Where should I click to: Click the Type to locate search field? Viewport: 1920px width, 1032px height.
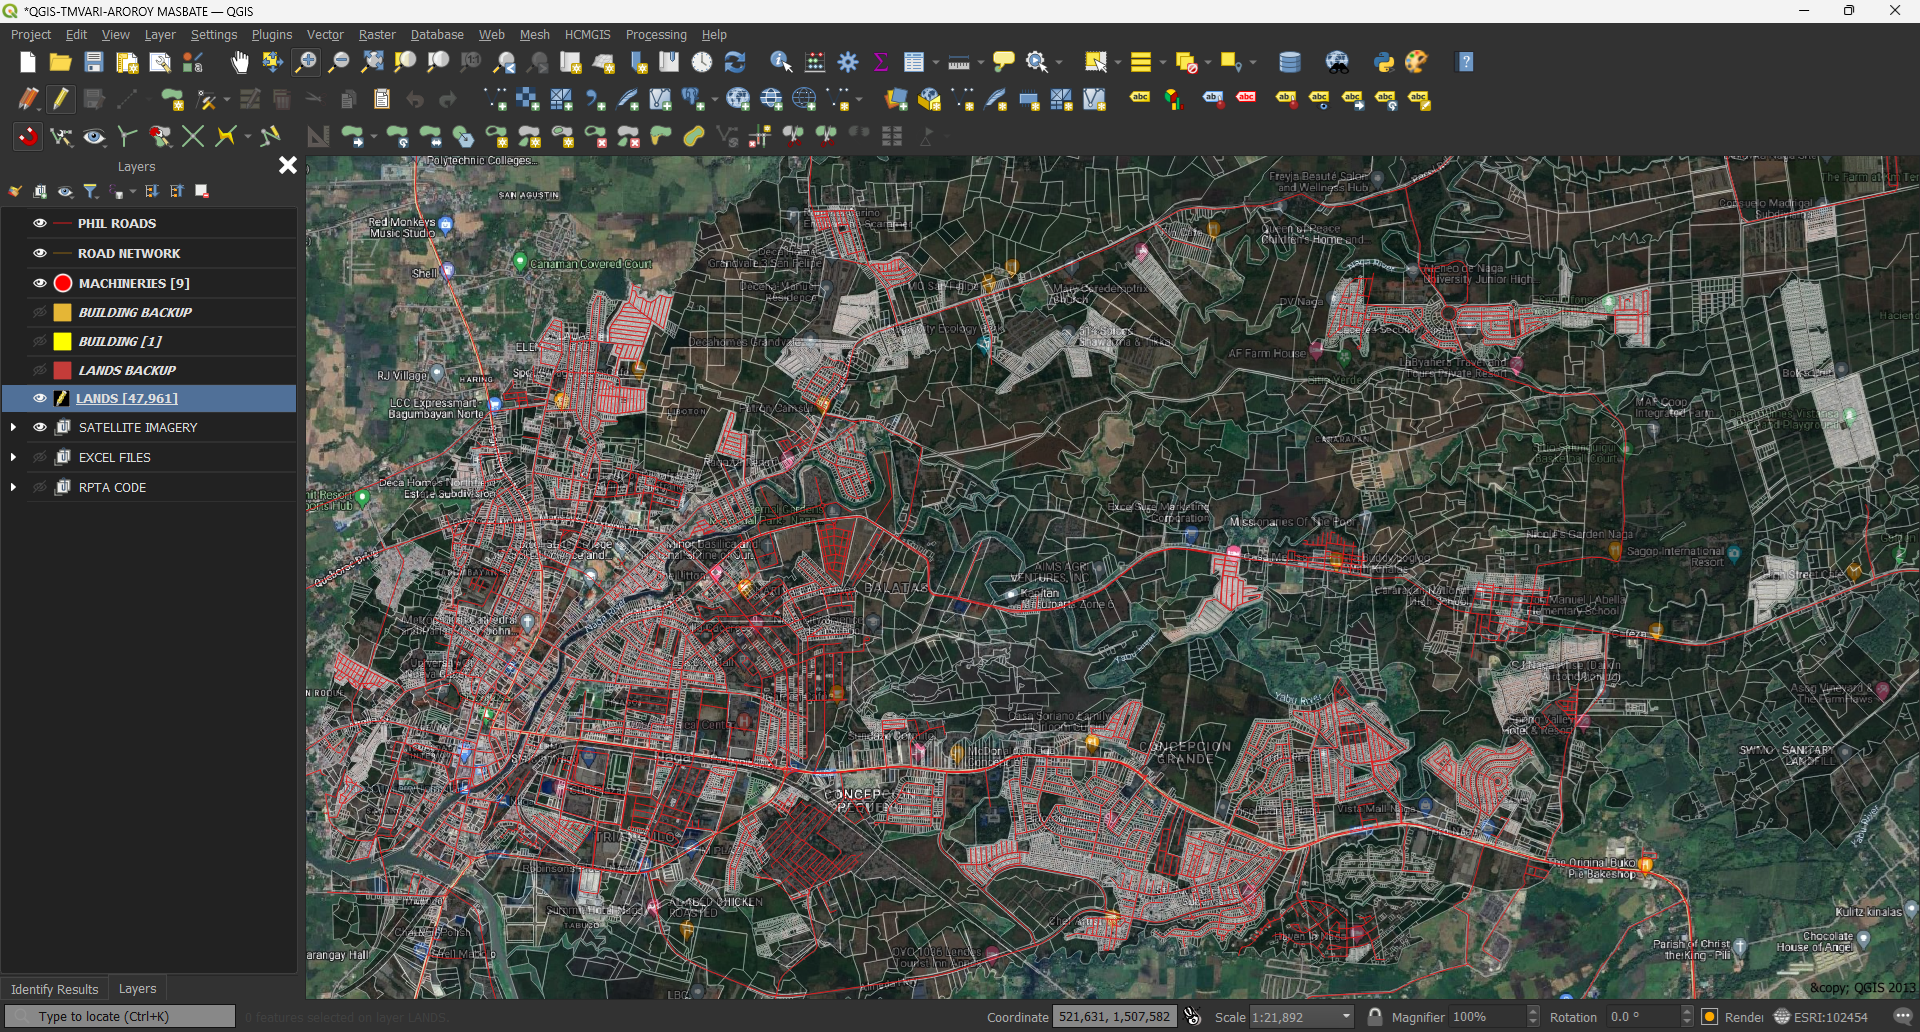pyautogui.click(x=120, y=1017)
